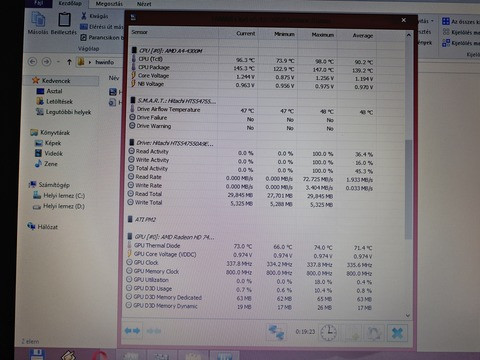Click the clock reset timer icon
This screenshot has width=480, height=360.
click(328, 333)
